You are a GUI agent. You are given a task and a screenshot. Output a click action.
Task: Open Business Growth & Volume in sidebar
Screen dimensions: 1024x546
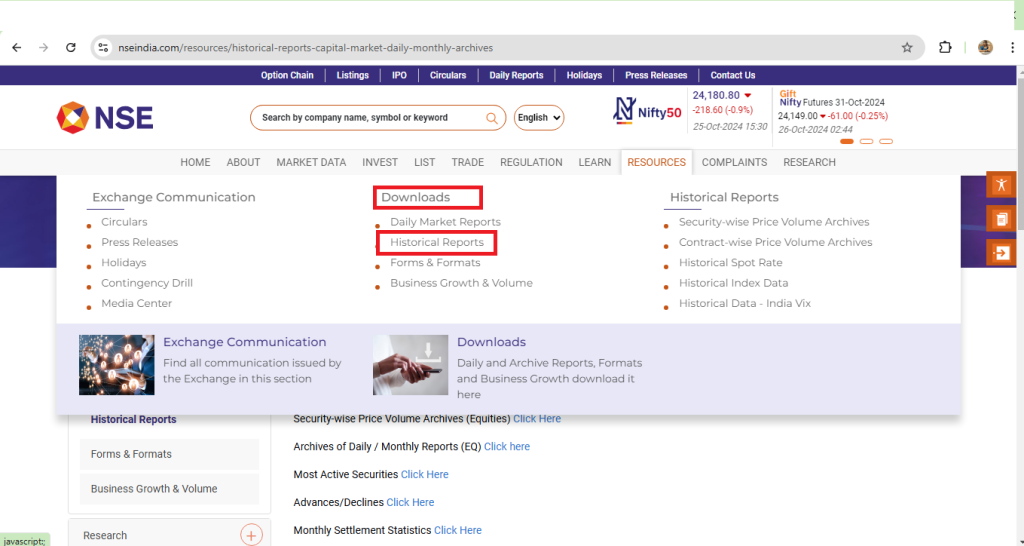169,489
